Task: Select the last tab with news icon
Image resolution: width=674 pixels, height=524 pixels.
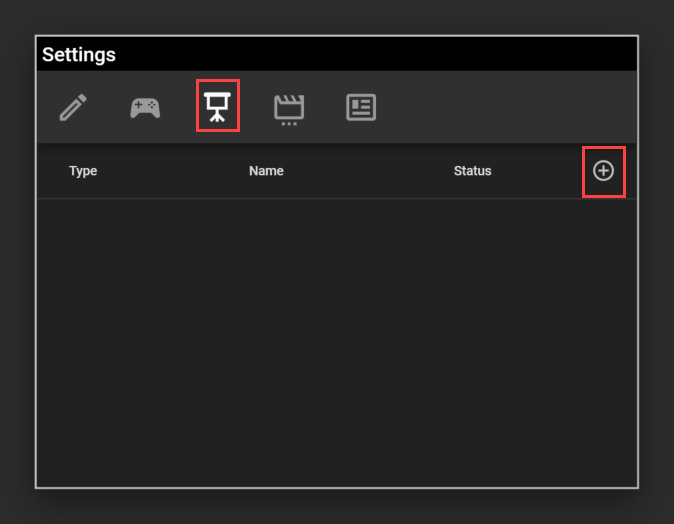Action: [x=361, y=108]
